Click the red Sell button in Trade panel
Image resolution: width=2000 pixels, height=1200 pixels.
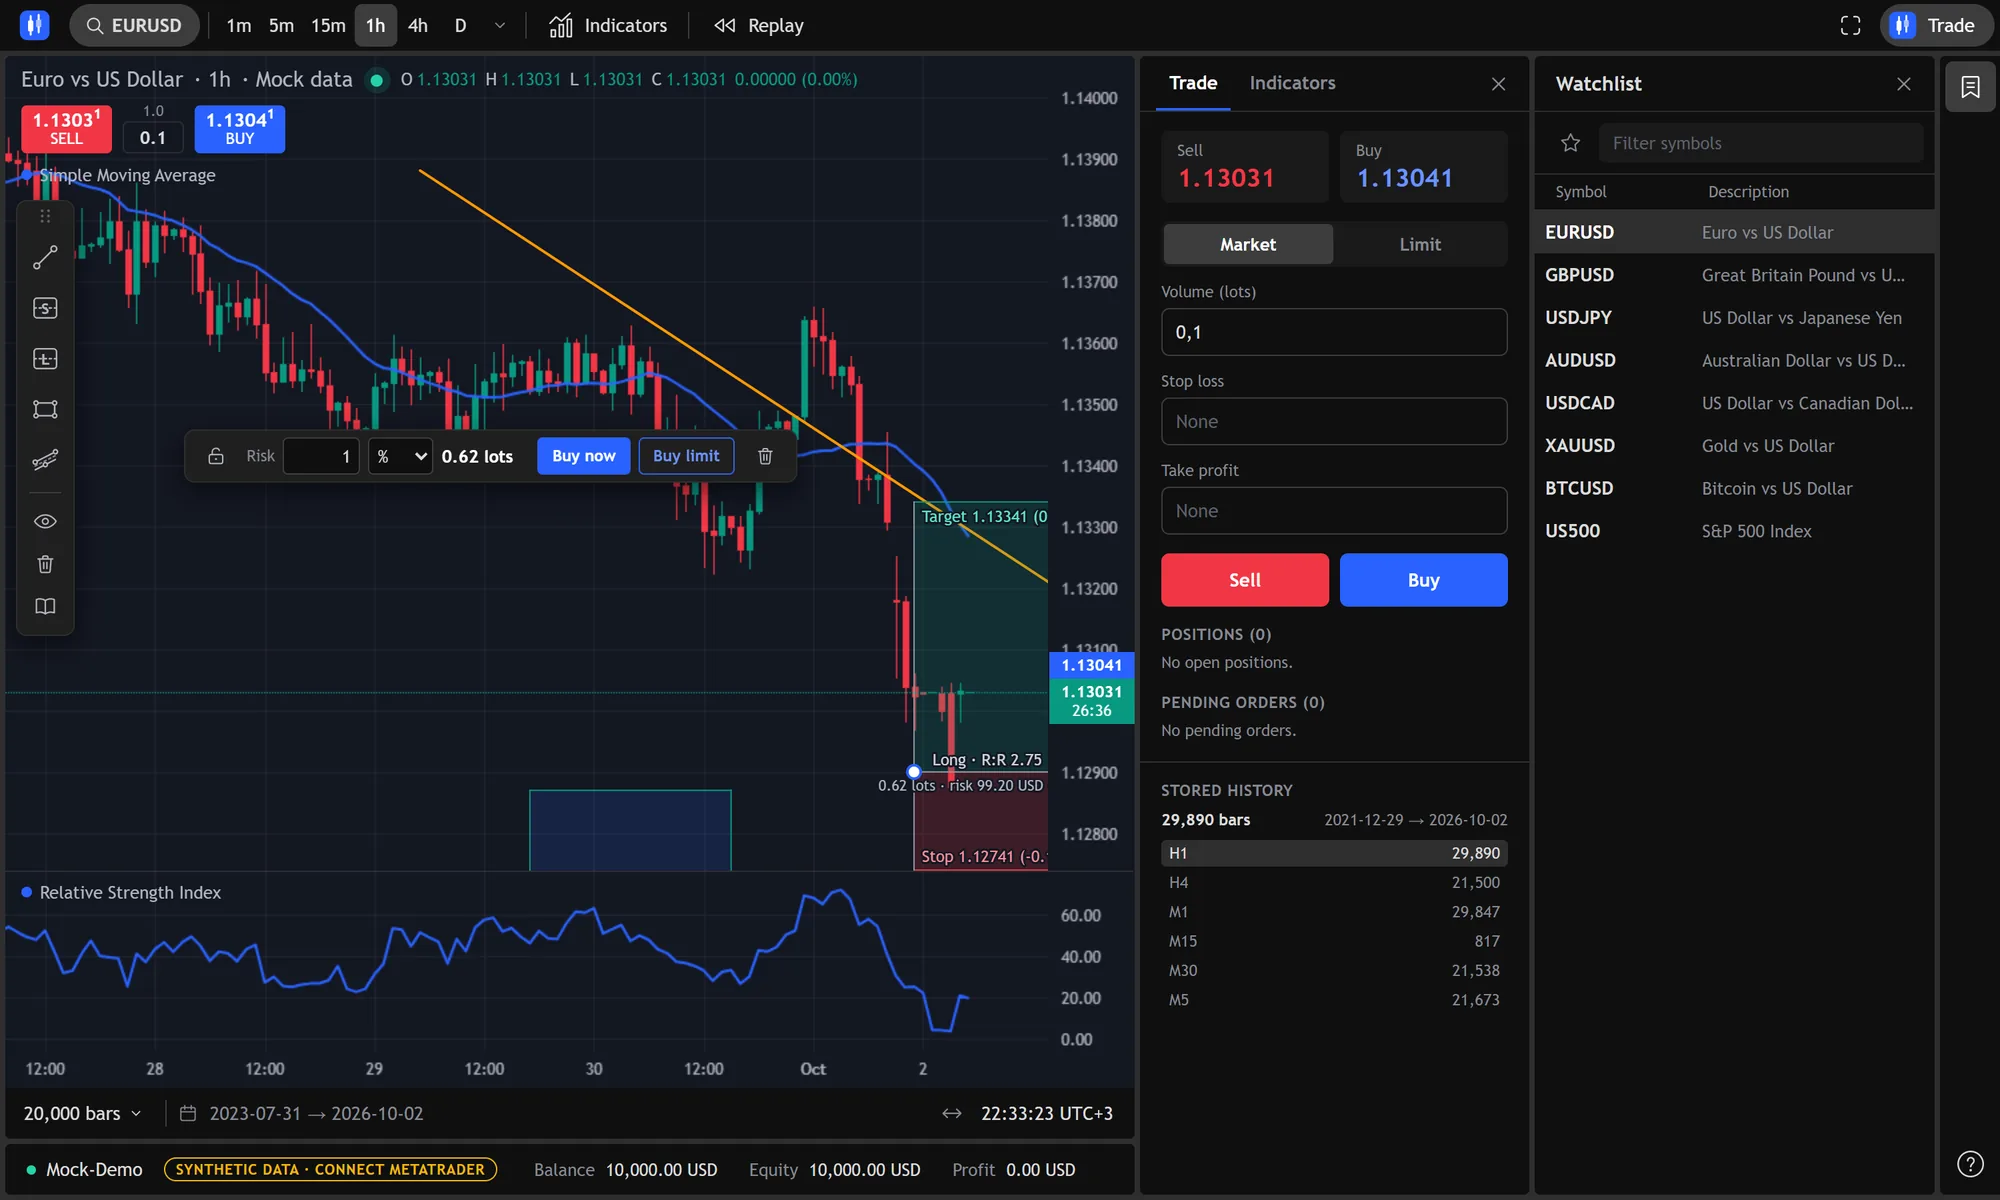1245,580
